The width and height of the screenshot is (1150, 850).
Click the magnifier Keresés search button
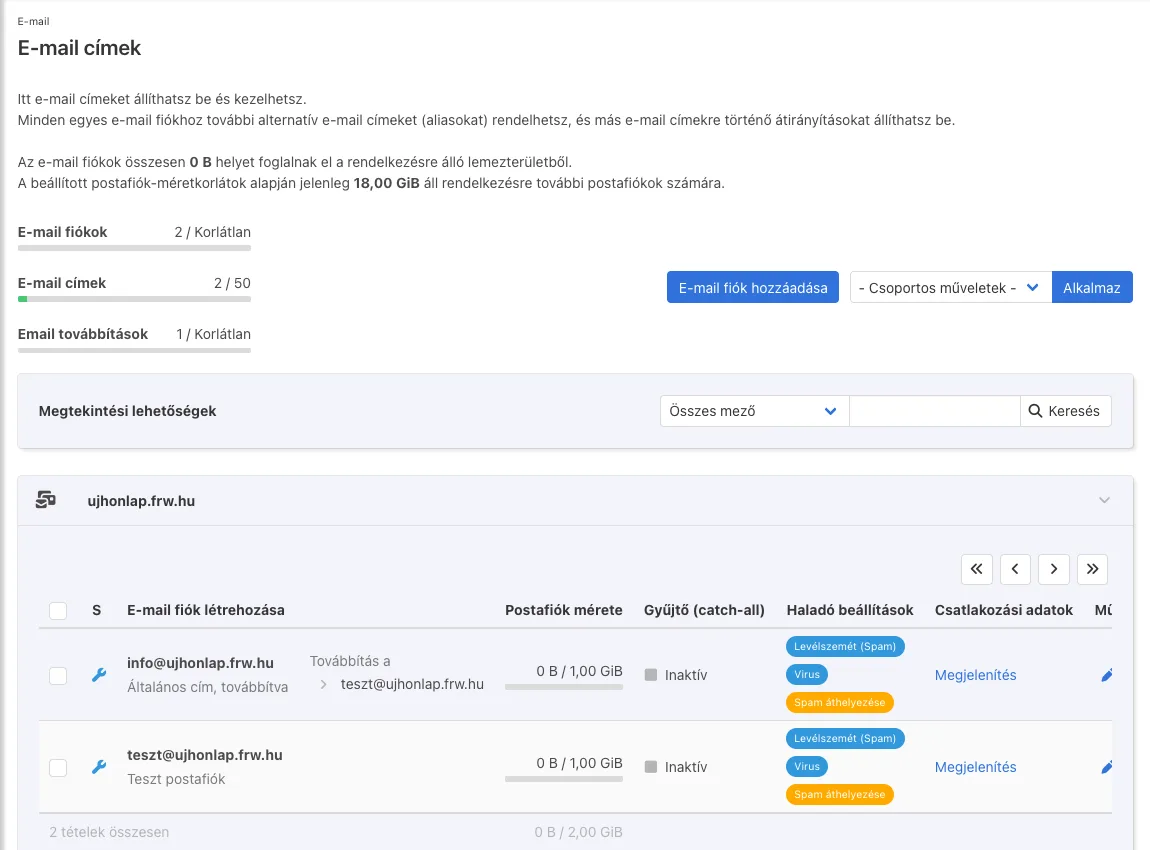(1066, 411)
